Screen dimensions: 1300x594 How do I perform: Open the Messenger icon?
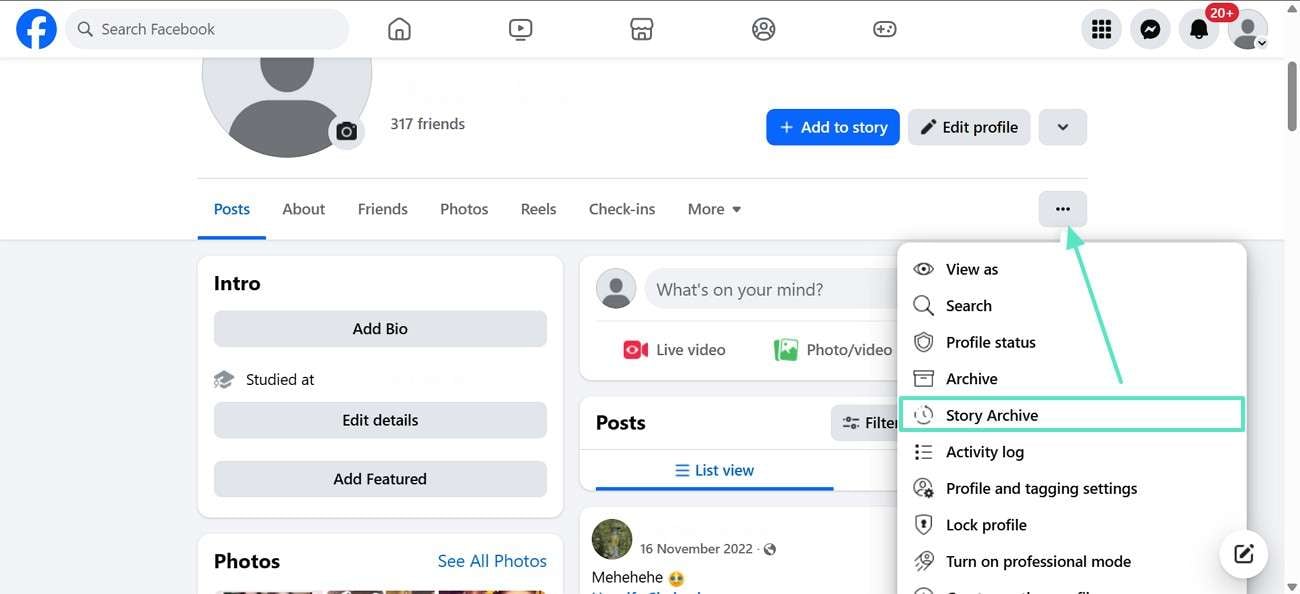tap(1150, 30)
